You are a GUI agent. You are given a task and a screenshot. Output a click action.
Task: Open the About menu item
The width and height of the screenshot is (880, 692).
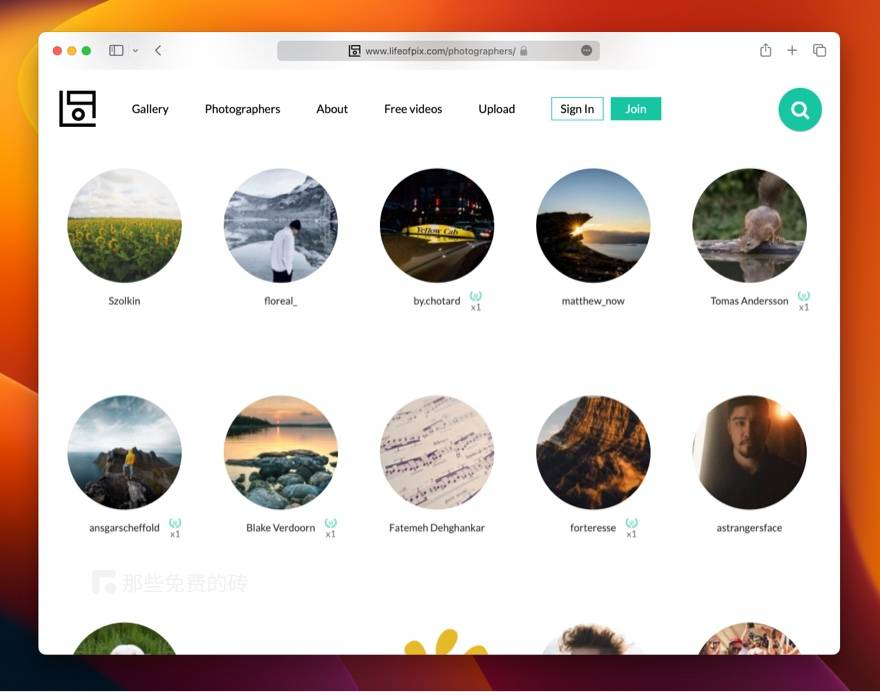332,109
